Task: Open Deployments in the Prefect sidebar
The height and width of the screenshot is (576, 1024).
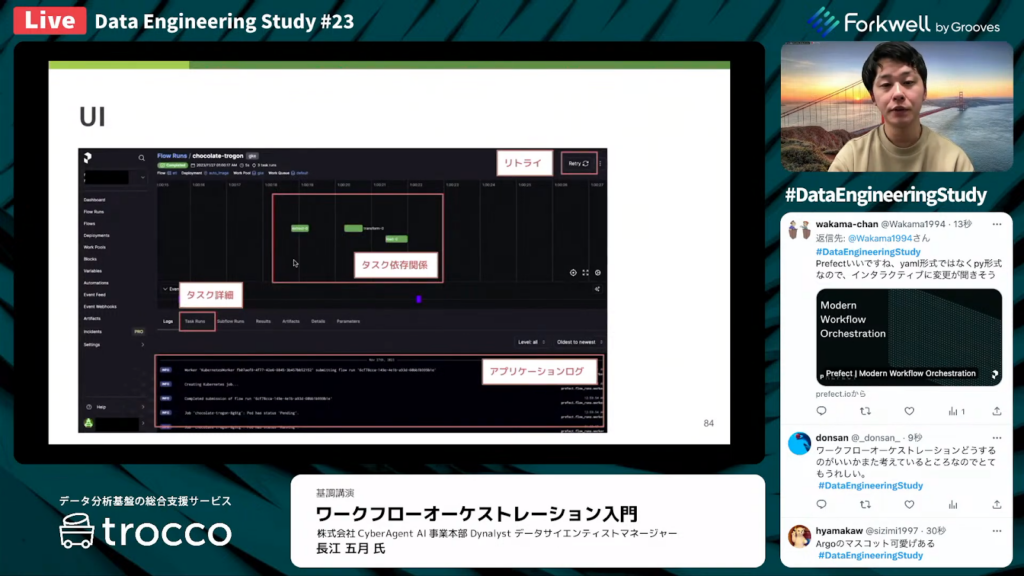Action: coord(97,235)
